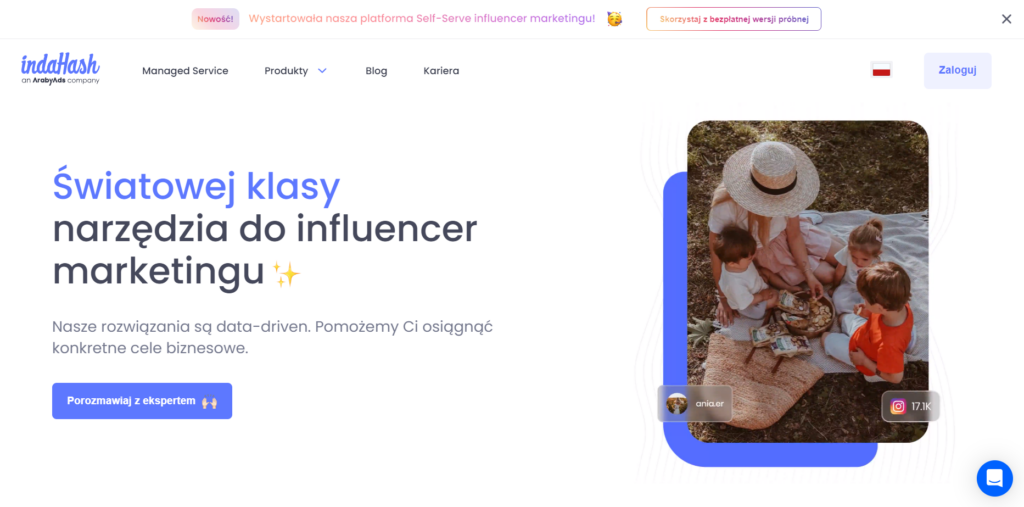Click the Self-Serve platform announcement text

(422, 18)
